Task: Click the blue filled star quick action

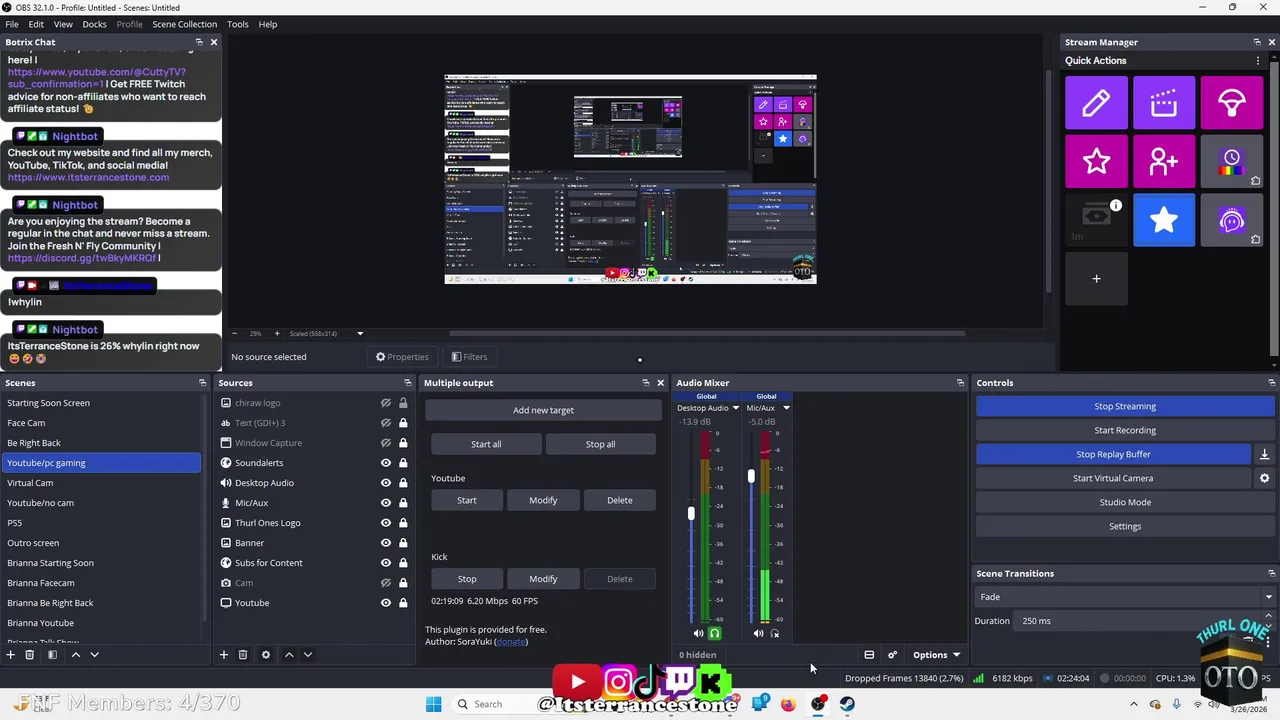Action: 1164,220
